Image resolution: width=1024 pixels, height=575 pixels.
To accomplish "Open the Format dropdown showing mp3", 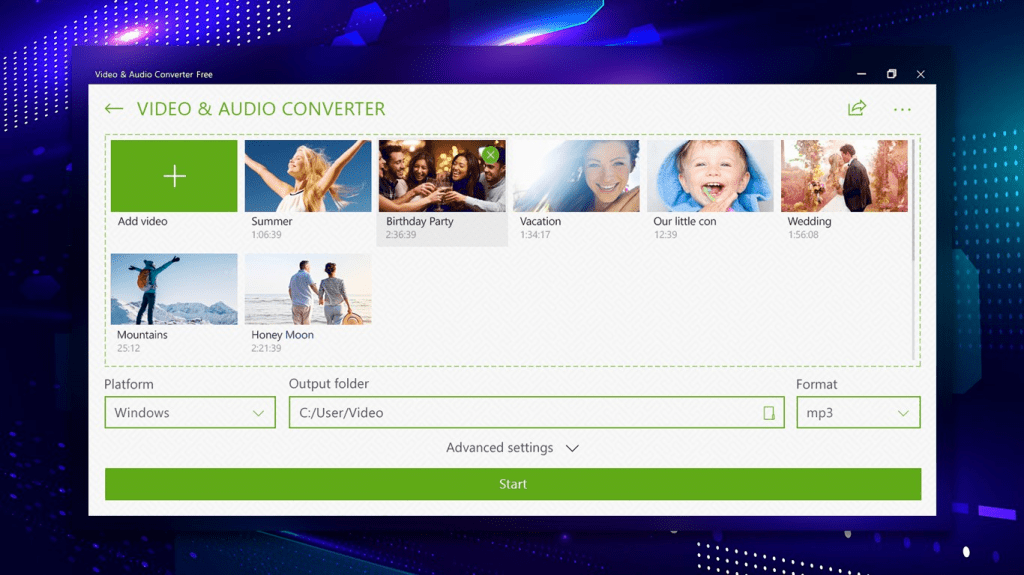I will click(x=858, y=413).
